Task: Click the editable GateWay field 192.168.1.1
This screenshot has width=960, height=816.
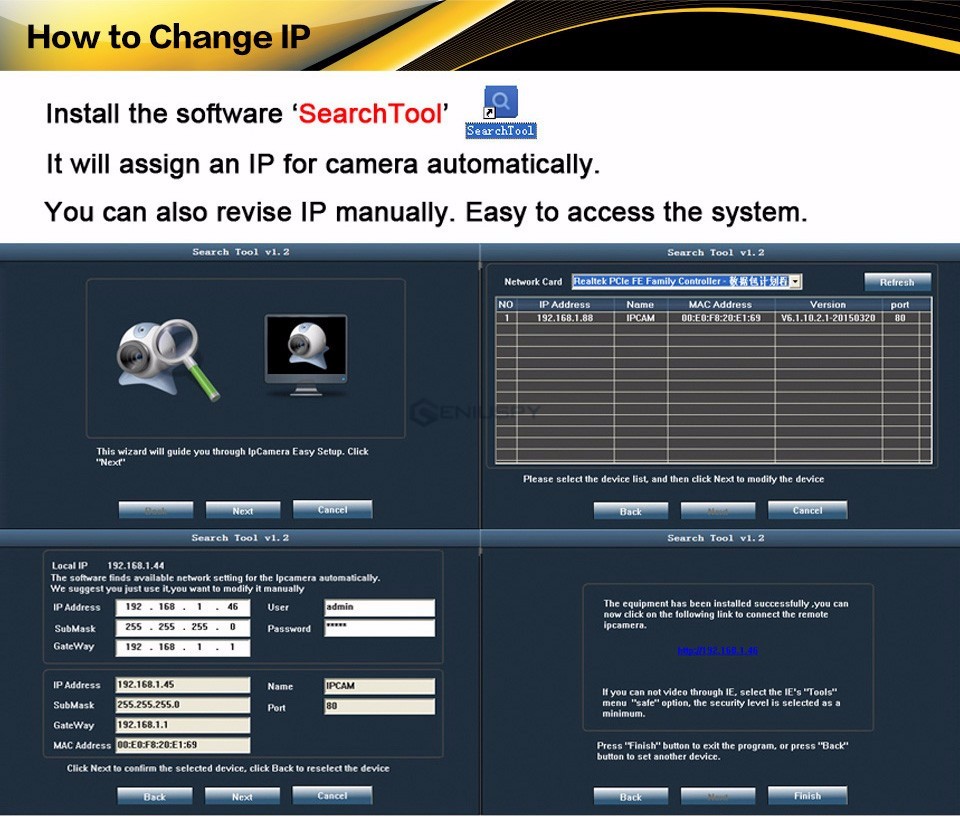Action: pos(182,648)
